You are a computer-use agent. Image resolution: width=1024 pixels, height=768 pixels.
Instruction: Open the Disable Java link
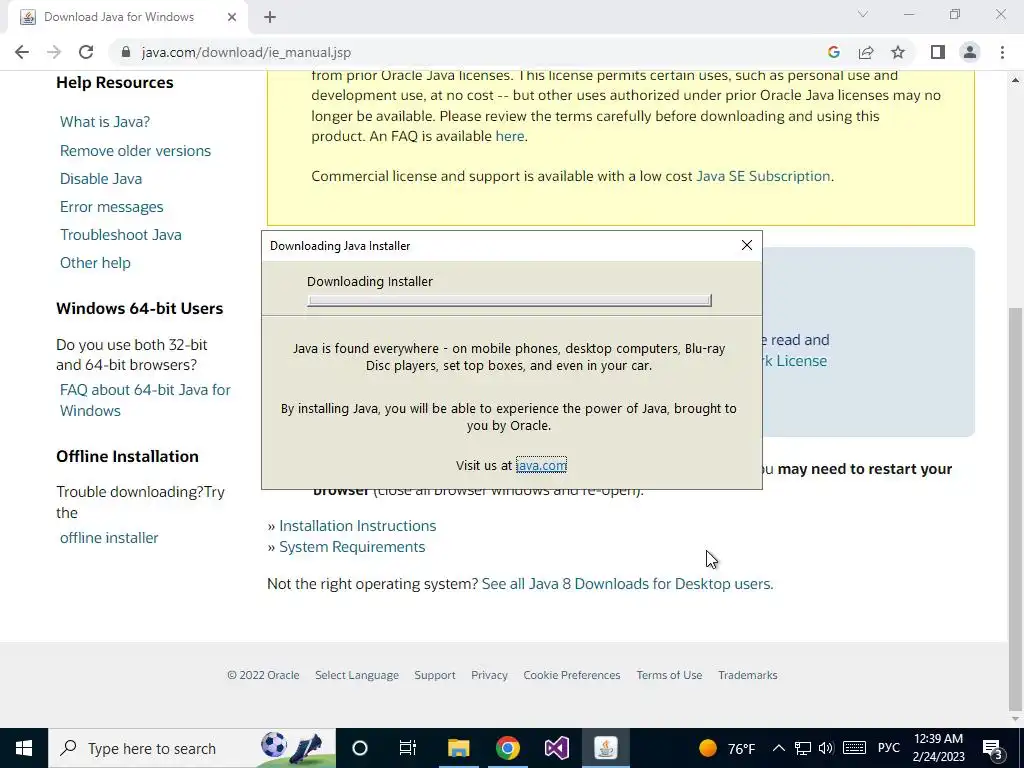(x=101, y=179)
